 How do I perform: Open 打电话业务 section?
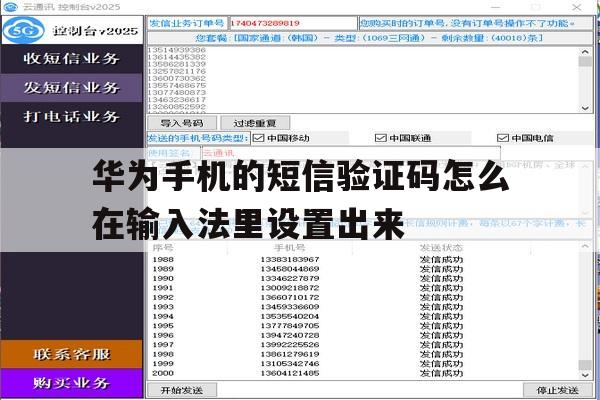[72, 116]
